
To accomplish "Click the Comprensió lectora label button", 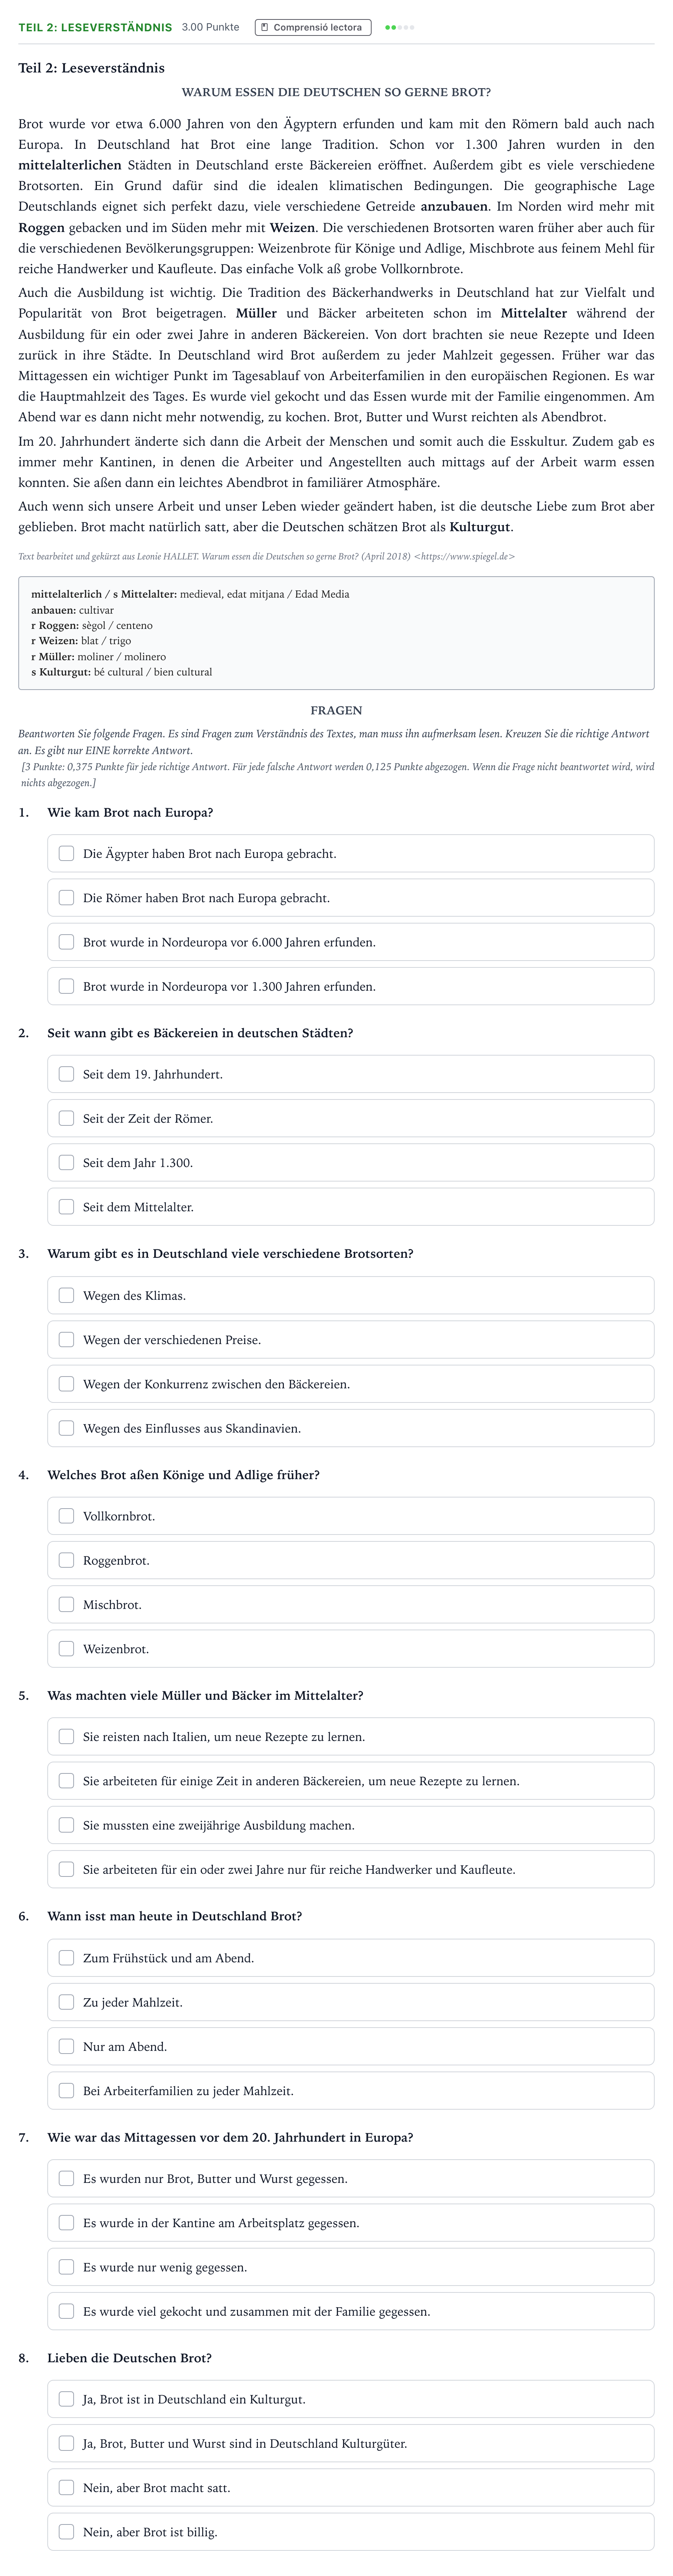I will click(313, 27).
